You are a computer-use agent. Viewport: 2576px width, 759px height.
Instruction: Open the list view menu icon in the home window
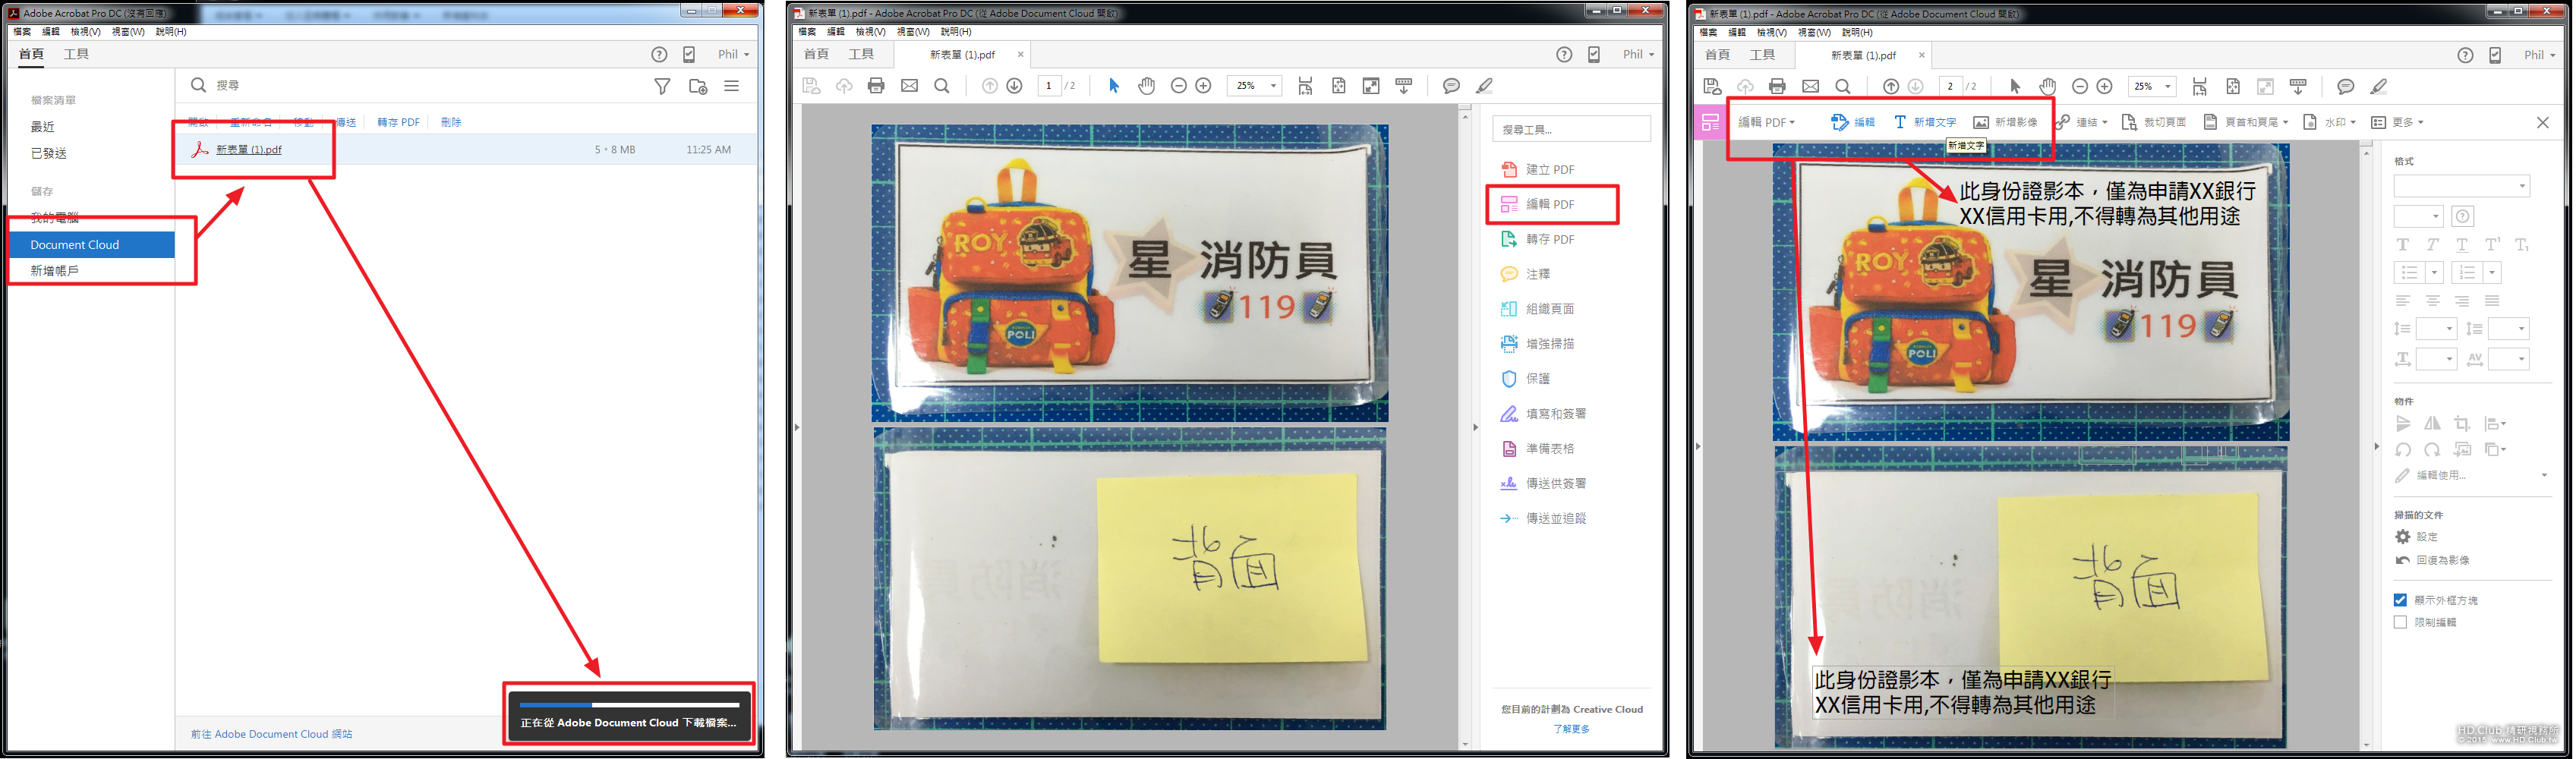tap(732, 86)
